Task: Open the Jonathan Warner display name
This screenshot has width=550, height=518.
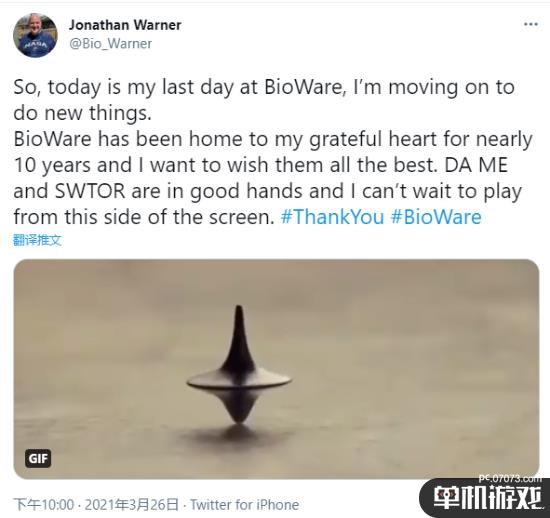Action: (125, 25)
